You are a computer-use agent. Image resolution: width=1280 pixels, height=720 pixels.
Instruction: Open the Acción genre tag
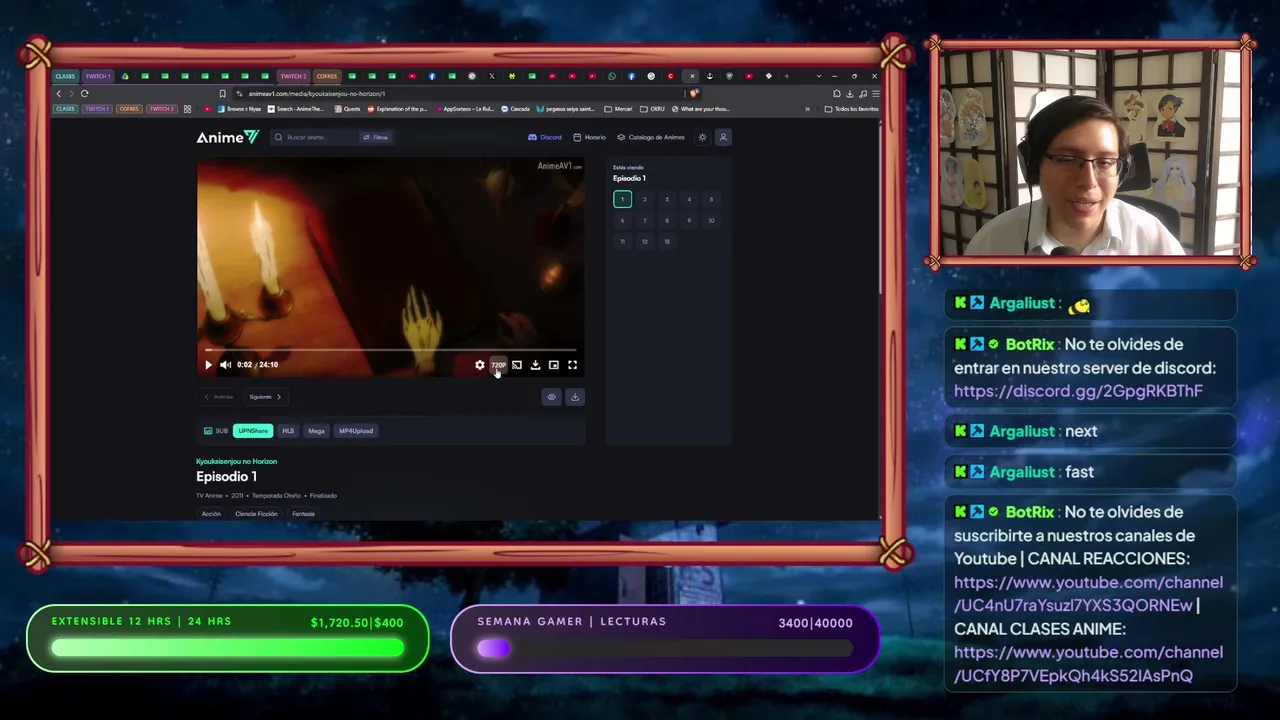[x=211, y=514]
